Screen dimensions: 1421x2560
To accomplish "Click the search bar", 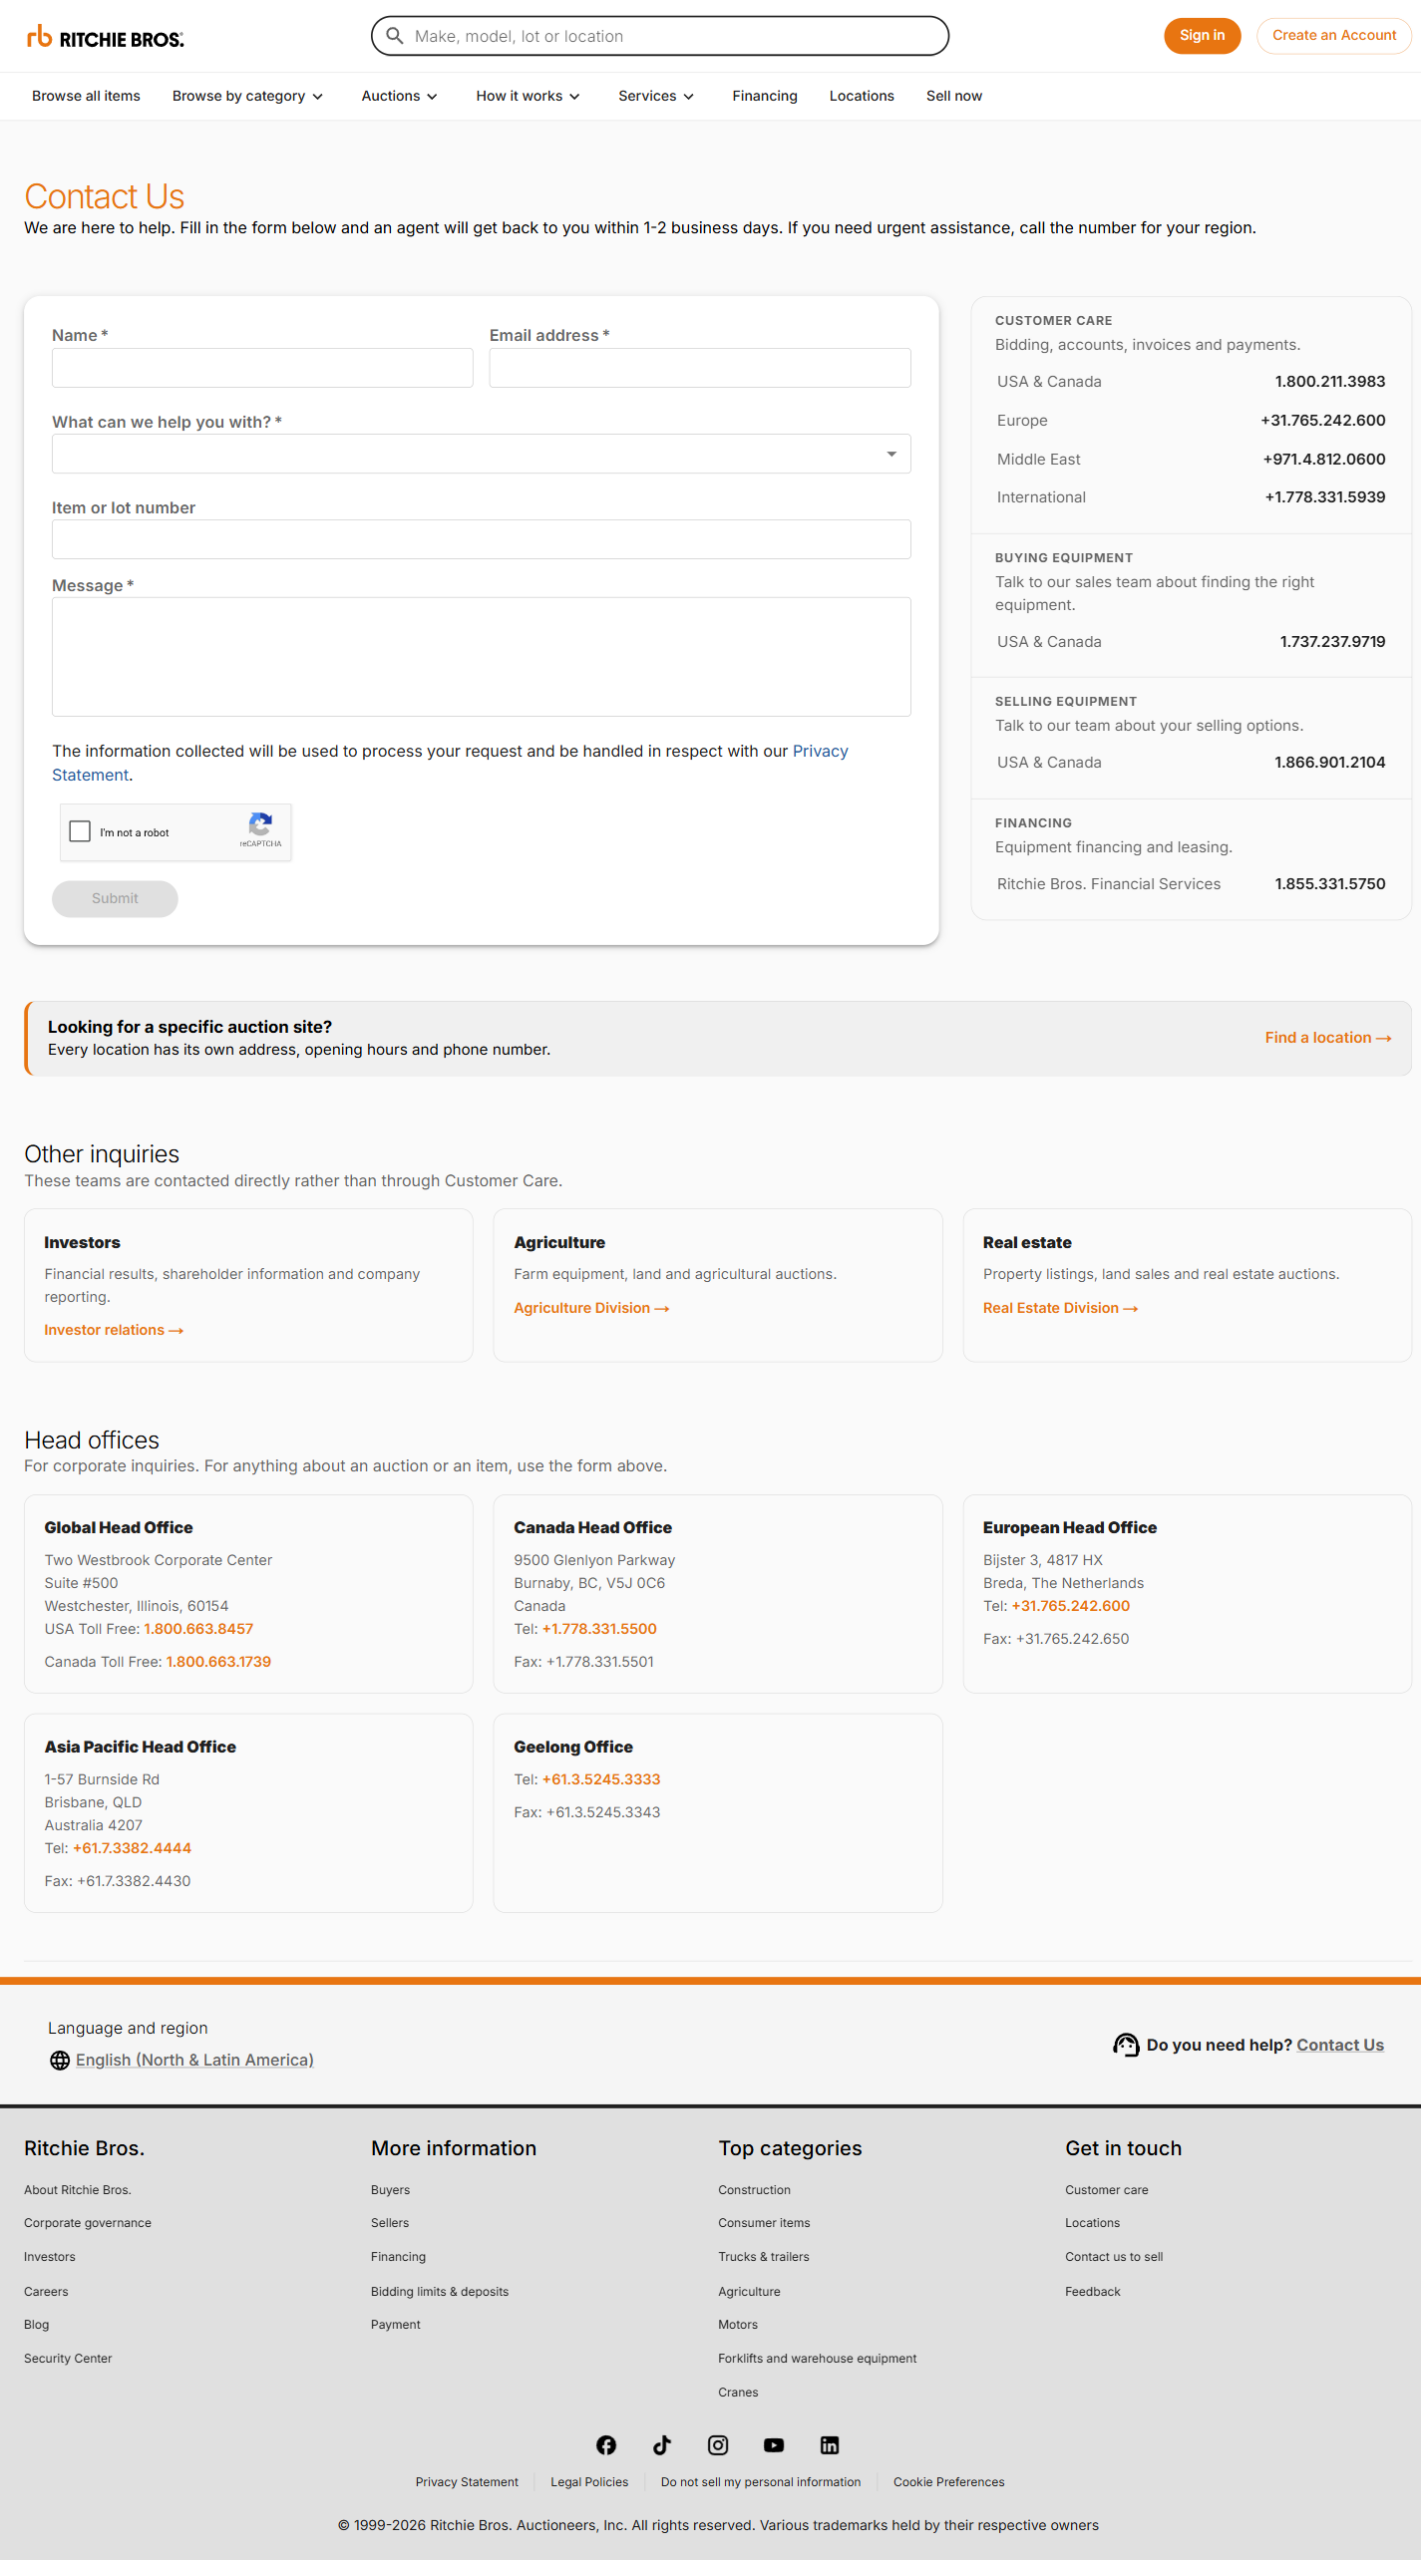I will click(660, 36).
